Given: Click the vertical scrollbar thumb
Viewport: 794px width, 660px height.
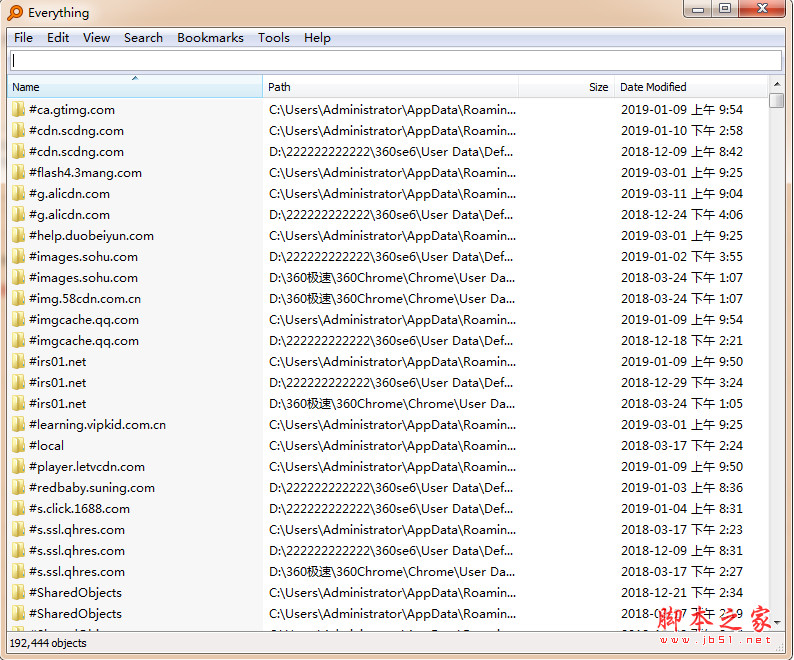Looking at the screenshot, I should (776, 100).
